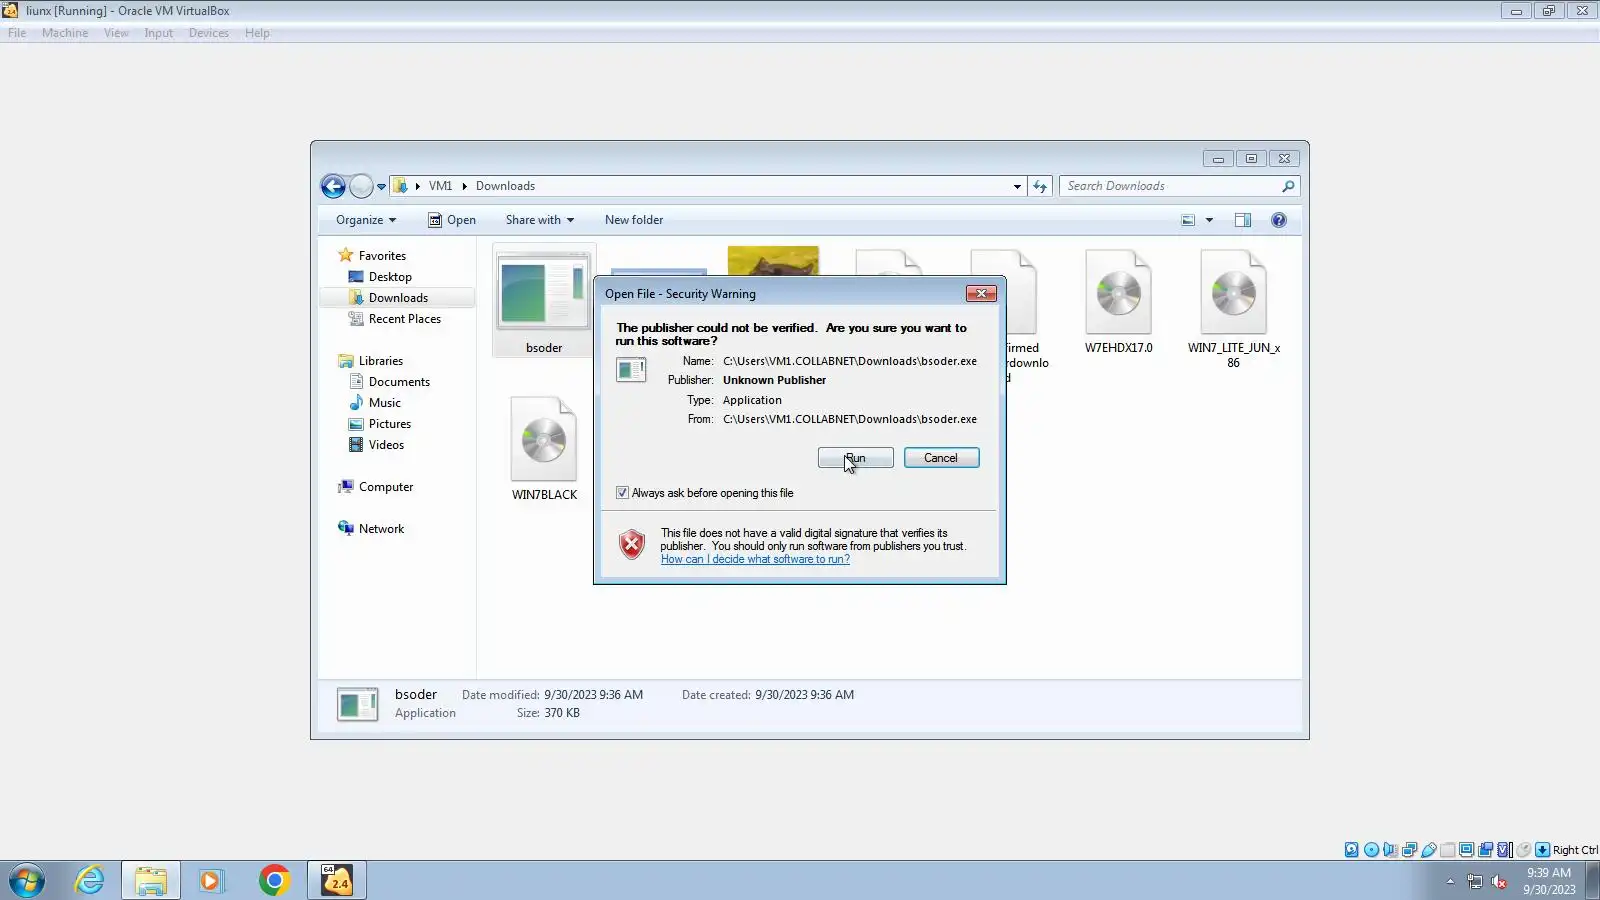Change your view using the view icon
Image resolution: width=1600 pixels, height=900 pixels.
(1188, 220)
